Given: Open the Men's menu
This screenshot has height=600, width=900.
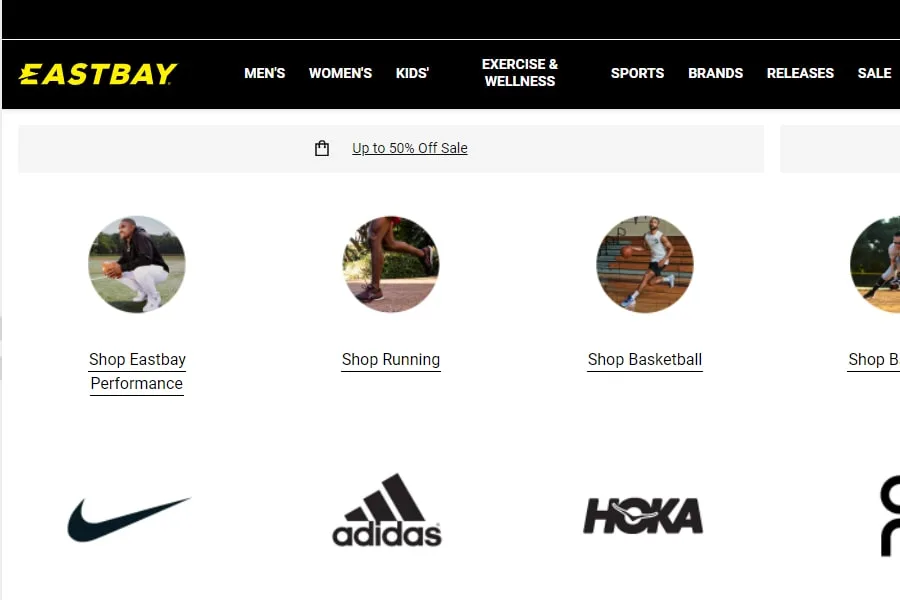Looking at the screenshot, I should tap(265, 73).
